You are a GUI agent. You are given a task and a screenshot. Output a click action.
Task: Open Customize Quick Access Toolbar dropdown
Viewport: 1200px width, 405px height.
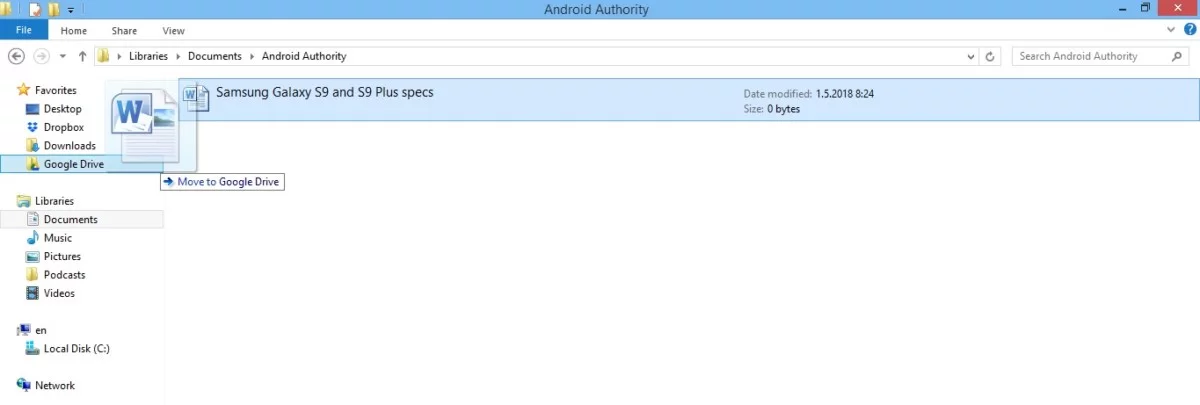point(71,10)
